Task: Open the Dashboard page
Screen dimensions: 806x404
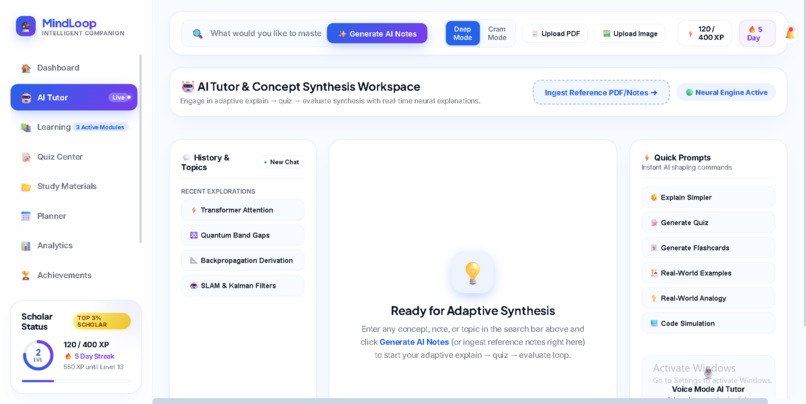Action: [x=74, y=68]
